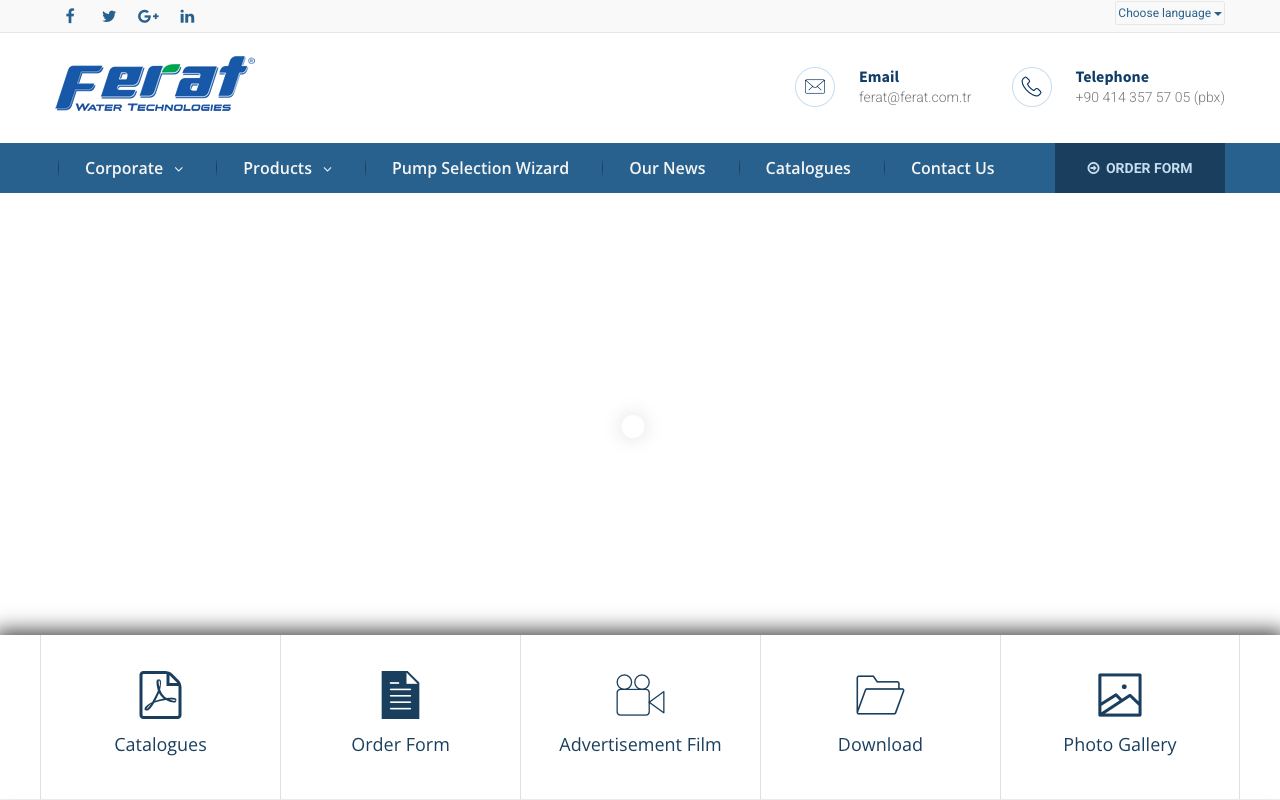Click the envelope email icon

tap(815, 87)
